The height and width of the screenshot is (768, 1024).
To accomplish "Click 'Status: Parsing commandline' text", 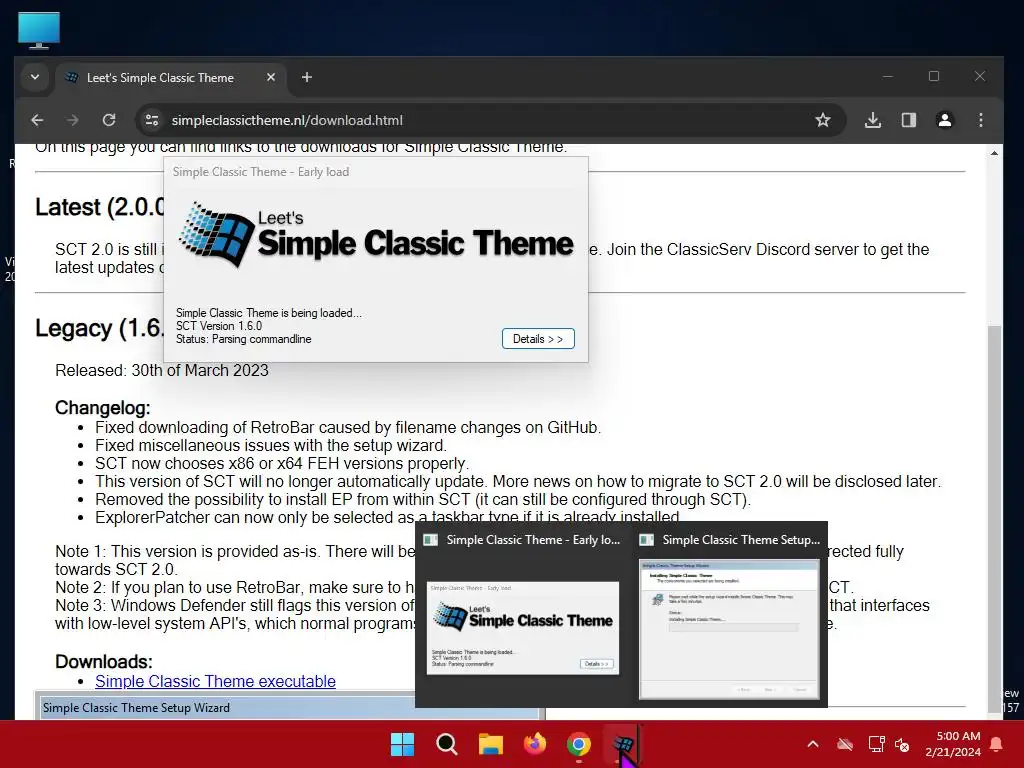I will tap(244, 339).
